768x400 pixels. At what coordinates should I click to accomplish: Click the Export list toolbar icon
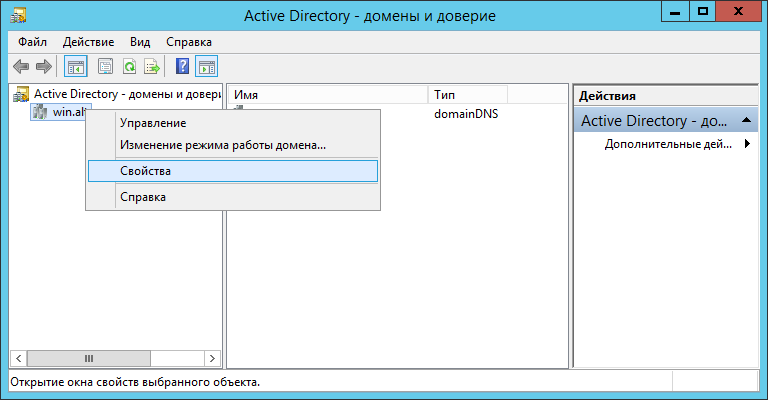[152, 67]
